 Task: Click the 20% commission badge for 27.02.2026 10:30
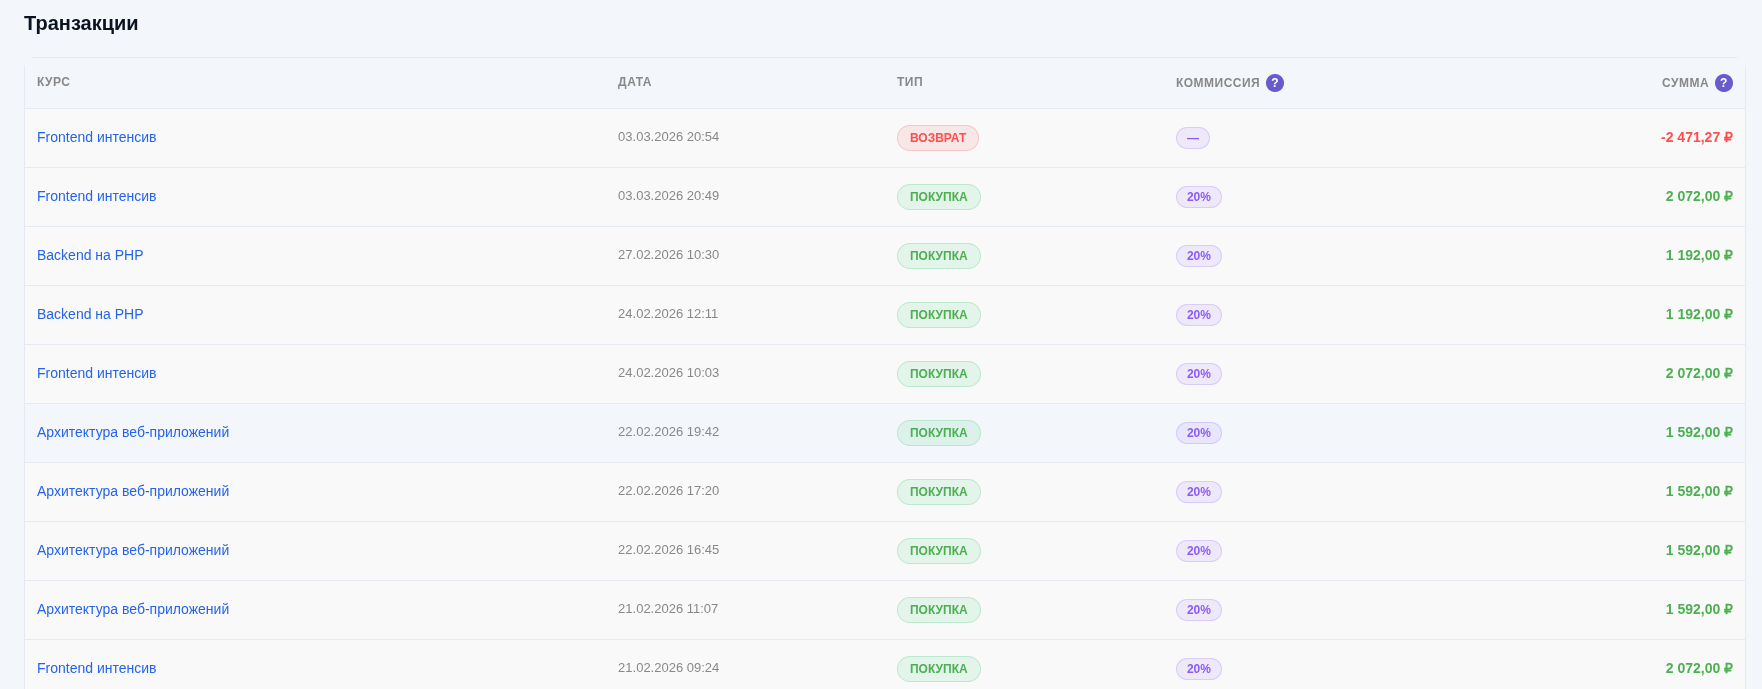[1199, 256]
